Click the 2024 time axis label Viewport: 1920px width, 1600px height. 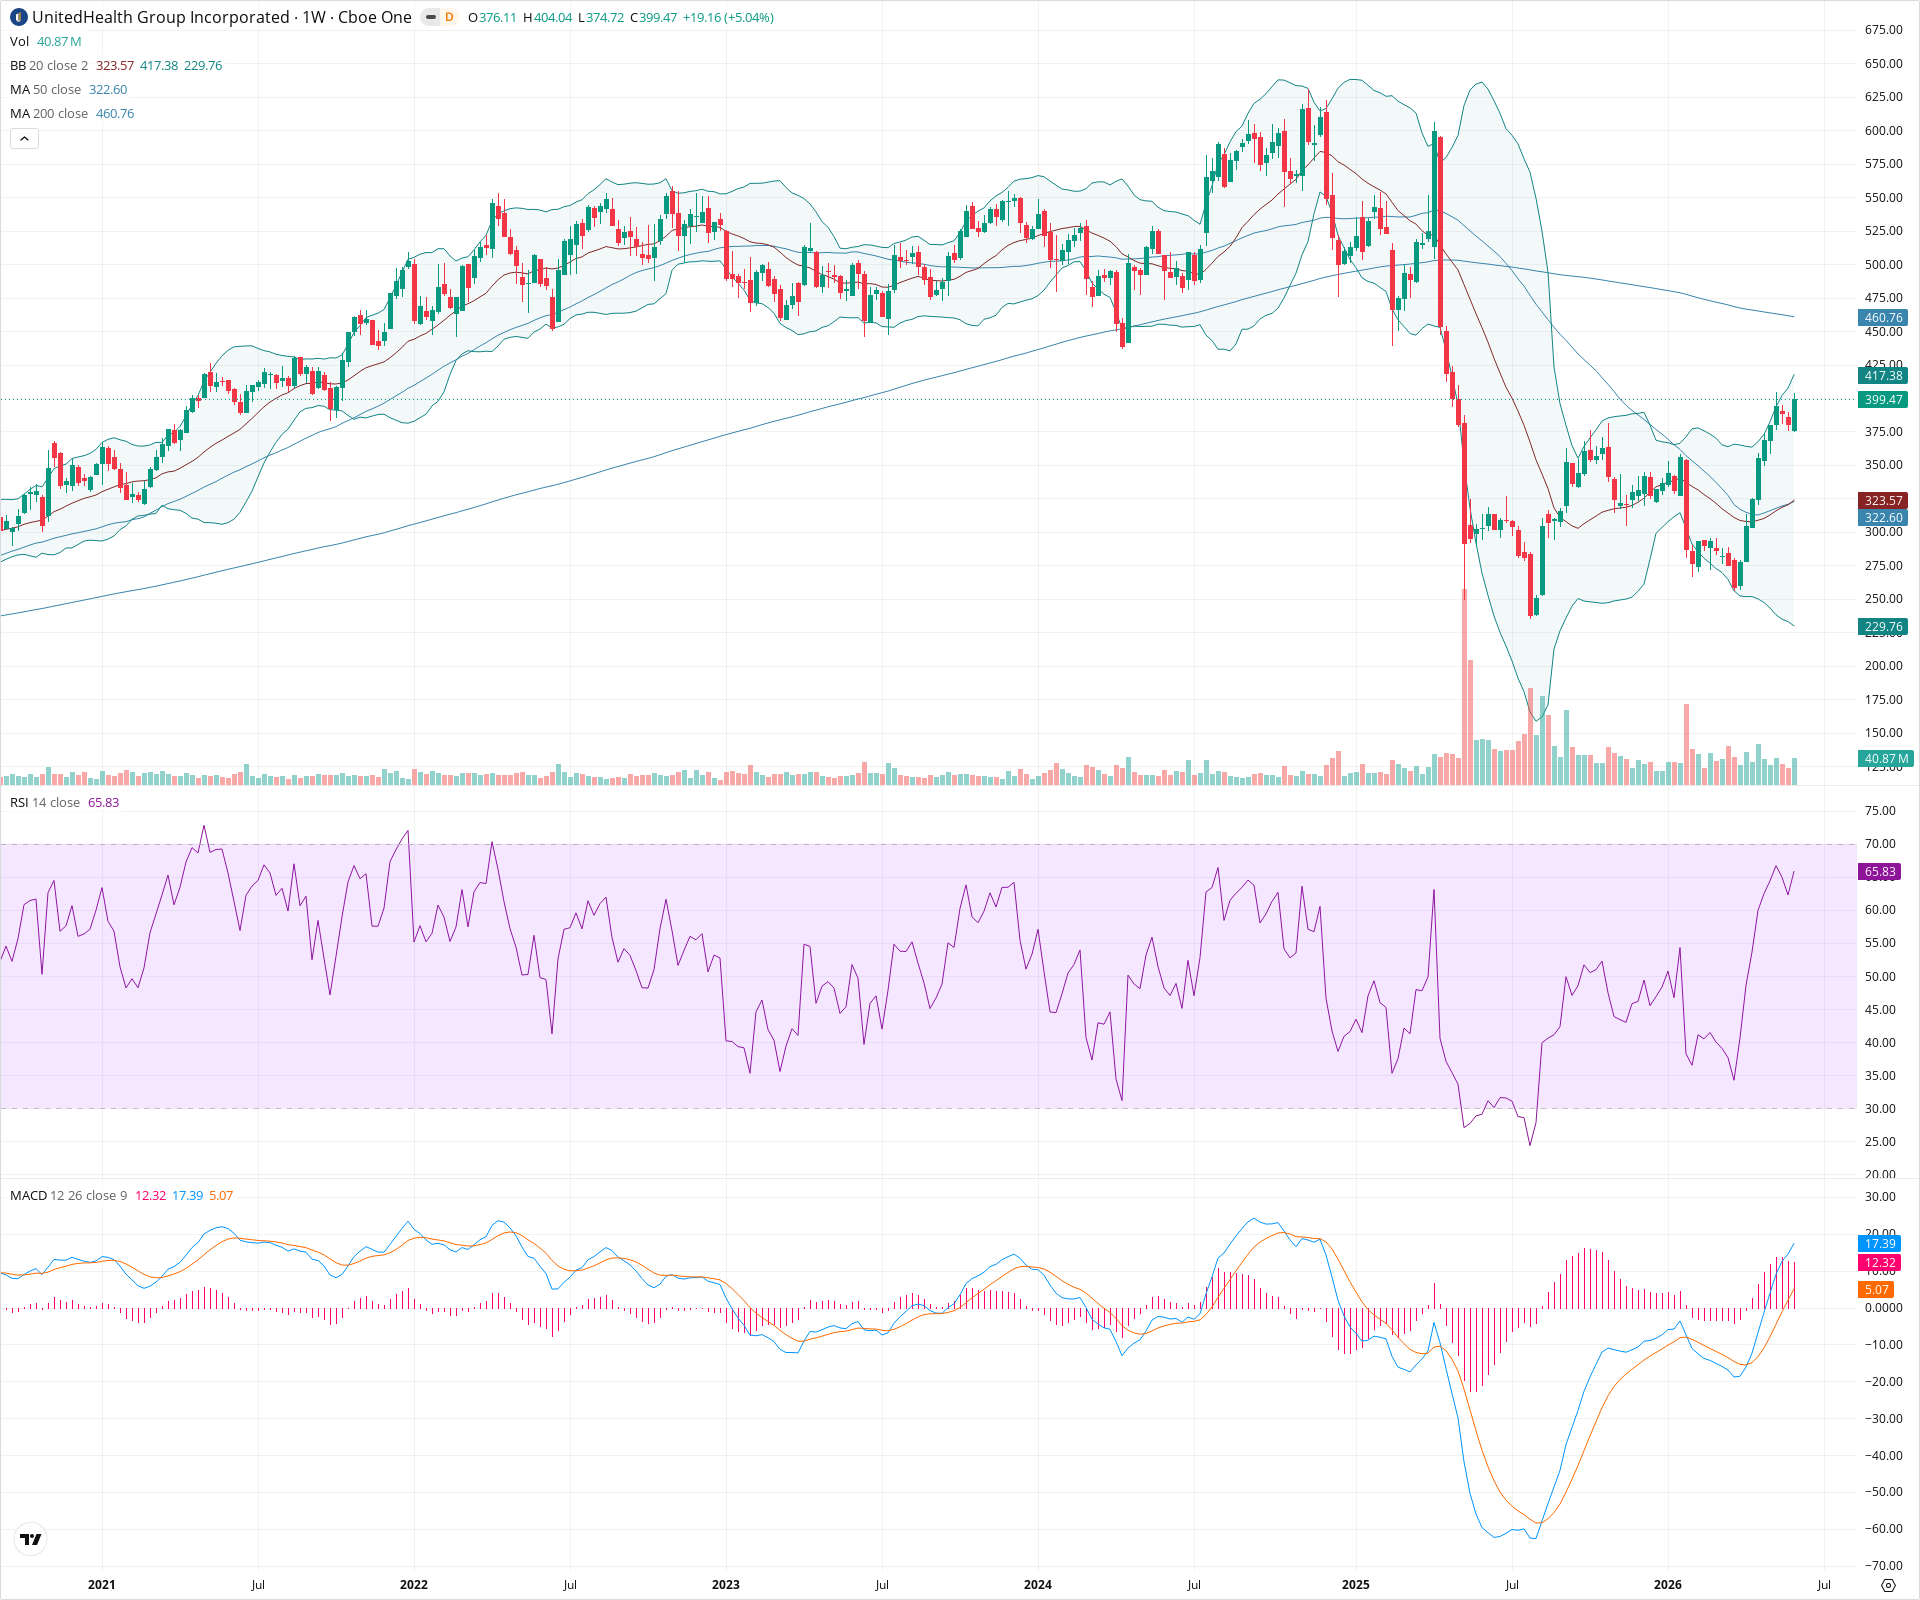pyautogui.click(x=1037, y=1584)
